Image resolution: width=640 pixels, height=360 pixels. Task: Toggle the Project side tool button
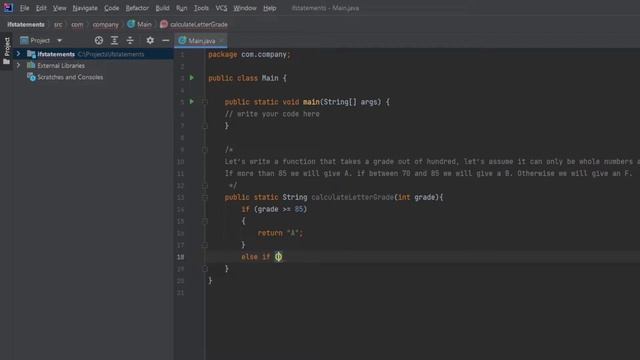tap(7, 51)
